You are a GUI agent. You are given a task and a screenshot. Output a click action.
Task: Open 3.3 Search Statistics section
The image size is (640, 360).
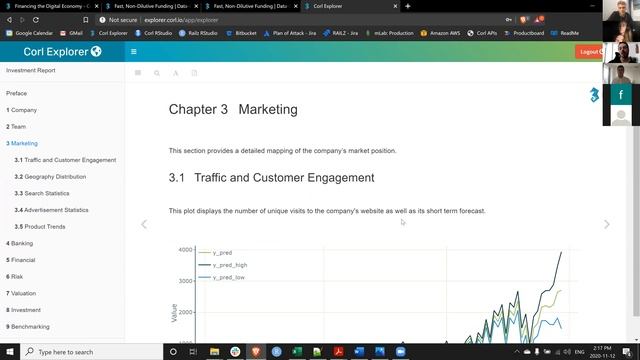(42, 193)
